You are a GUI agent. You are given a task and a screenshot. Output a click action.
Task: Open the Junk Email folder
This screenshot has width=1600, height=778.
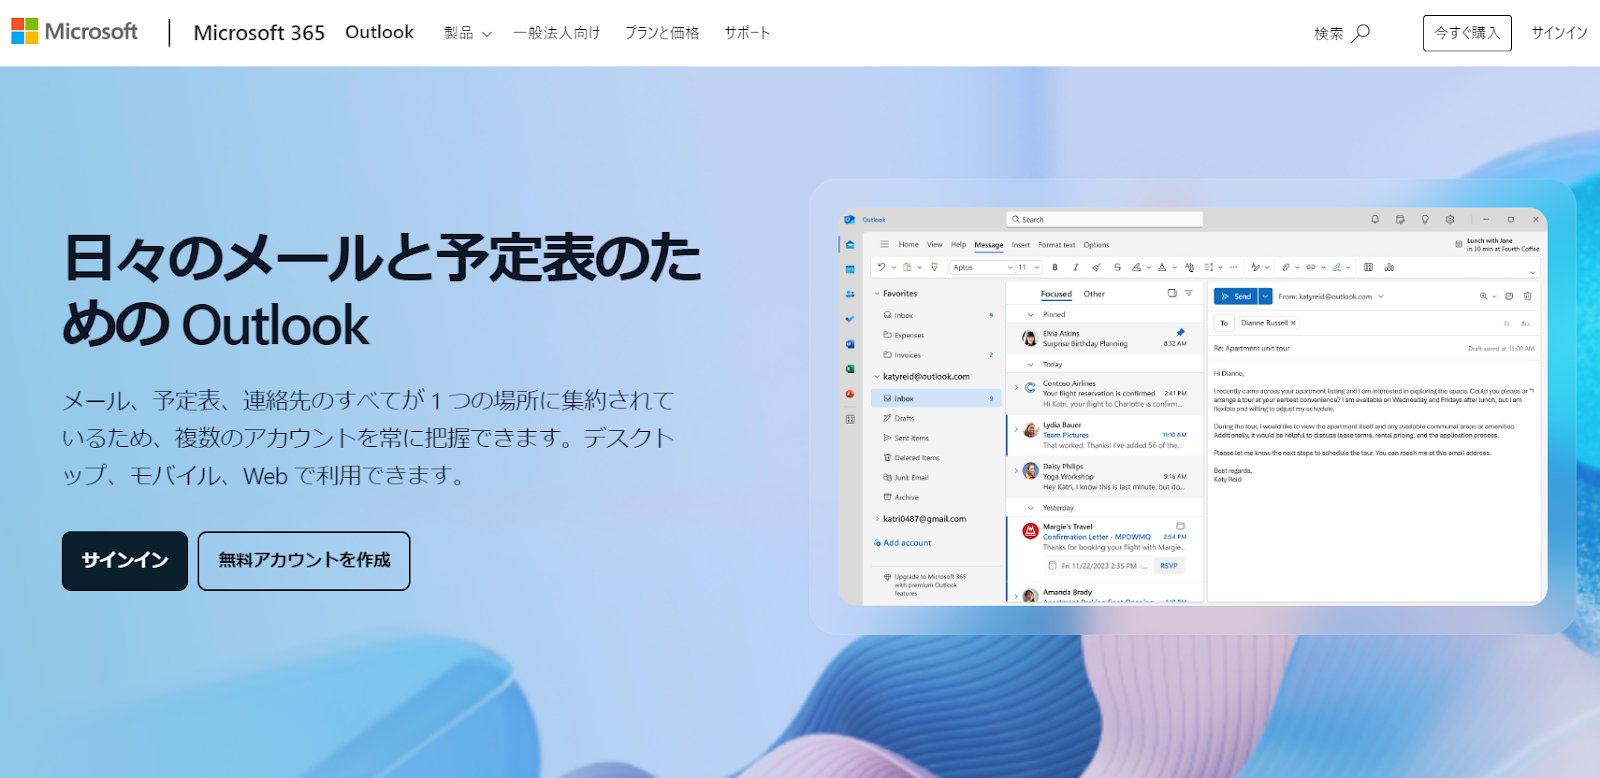(x=906, y=477)
